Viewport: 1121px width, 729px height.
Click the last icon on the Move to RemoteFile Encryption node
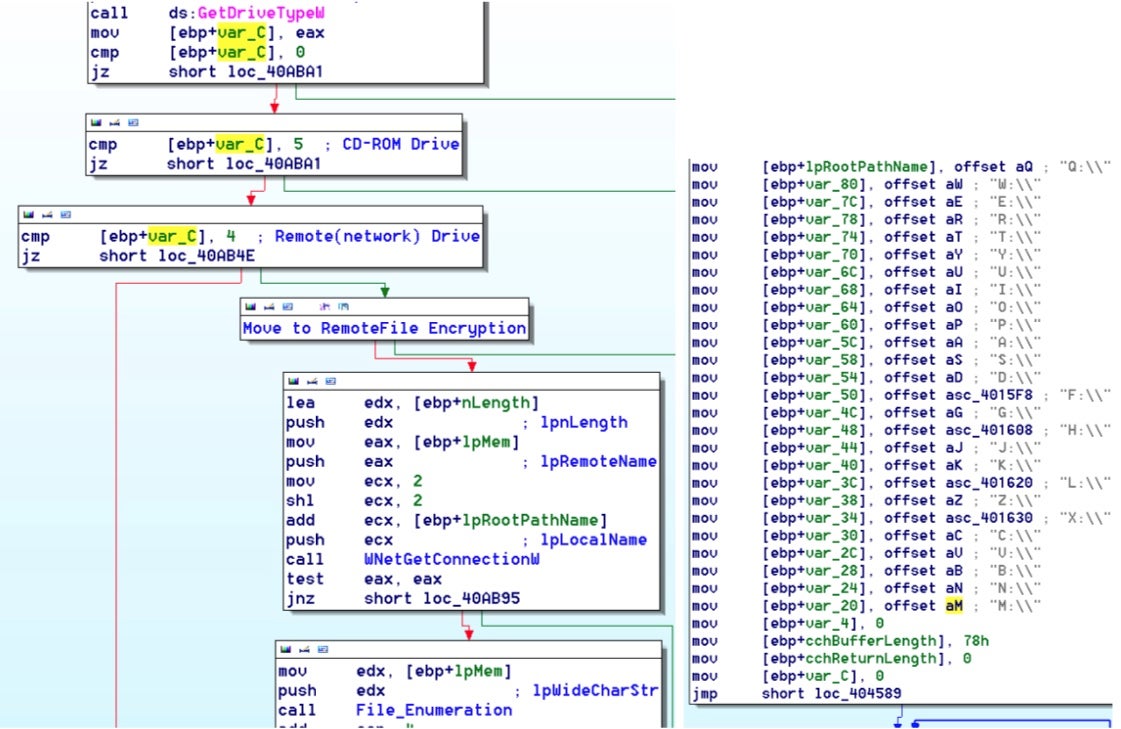tap(341, 306)
